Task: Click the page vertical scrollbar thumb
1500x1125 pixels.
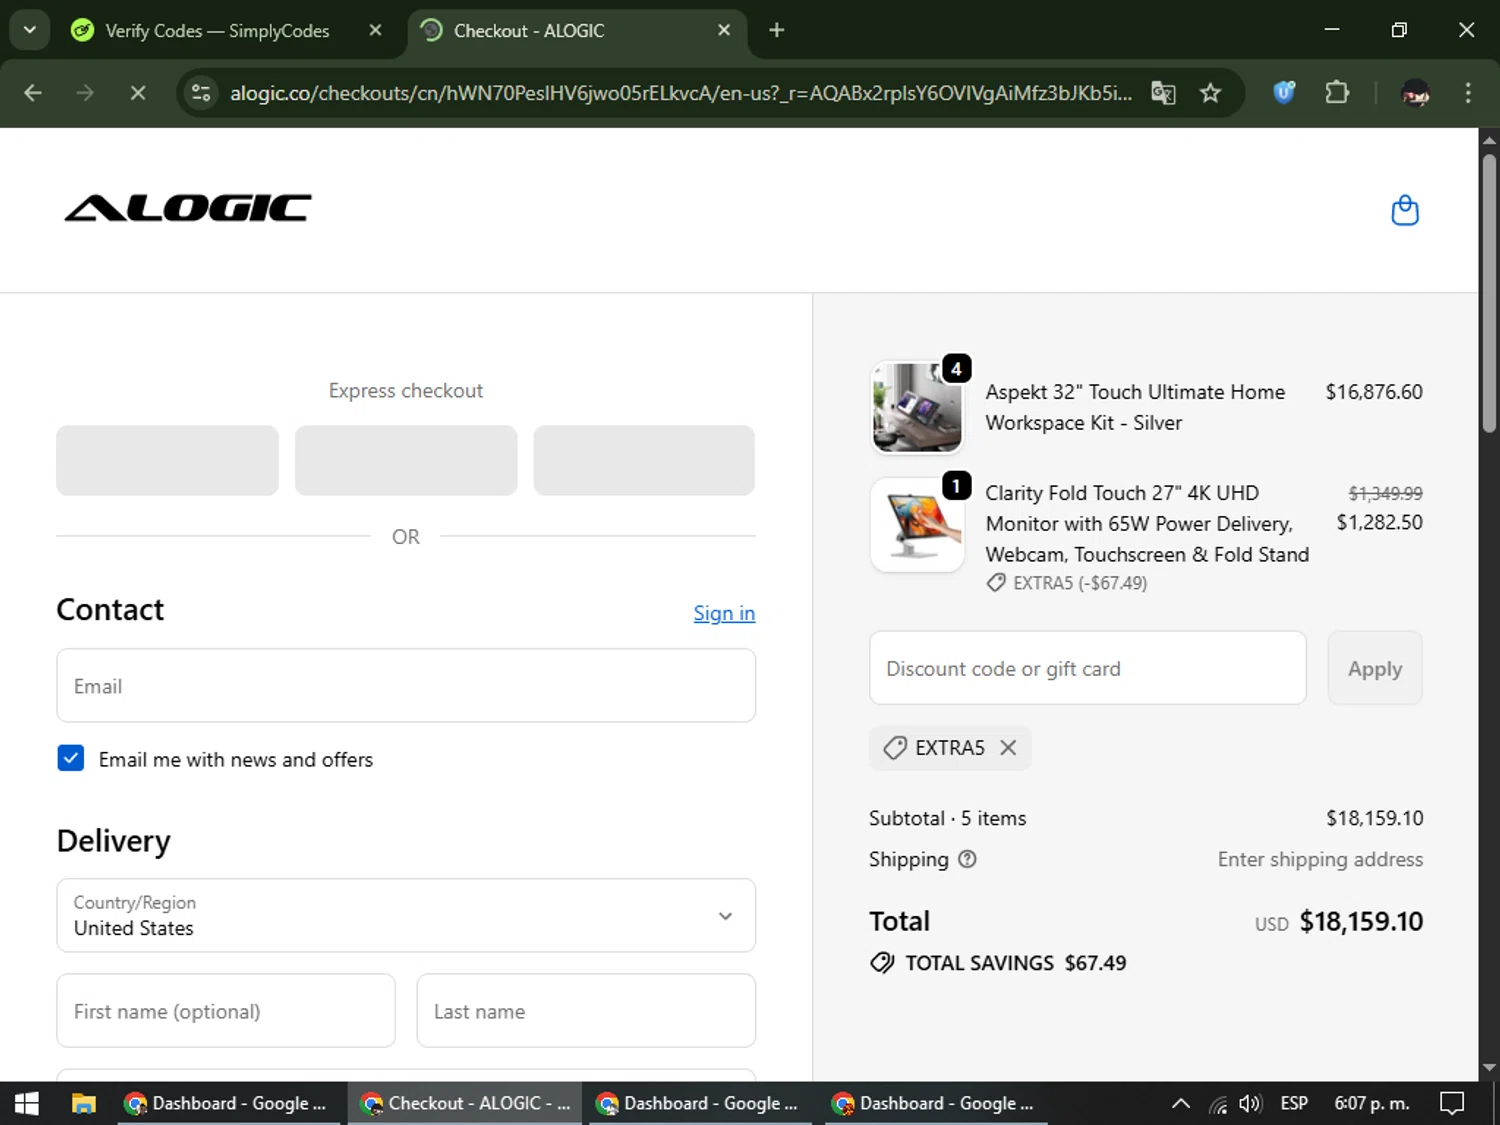Action: (1489, 292)
